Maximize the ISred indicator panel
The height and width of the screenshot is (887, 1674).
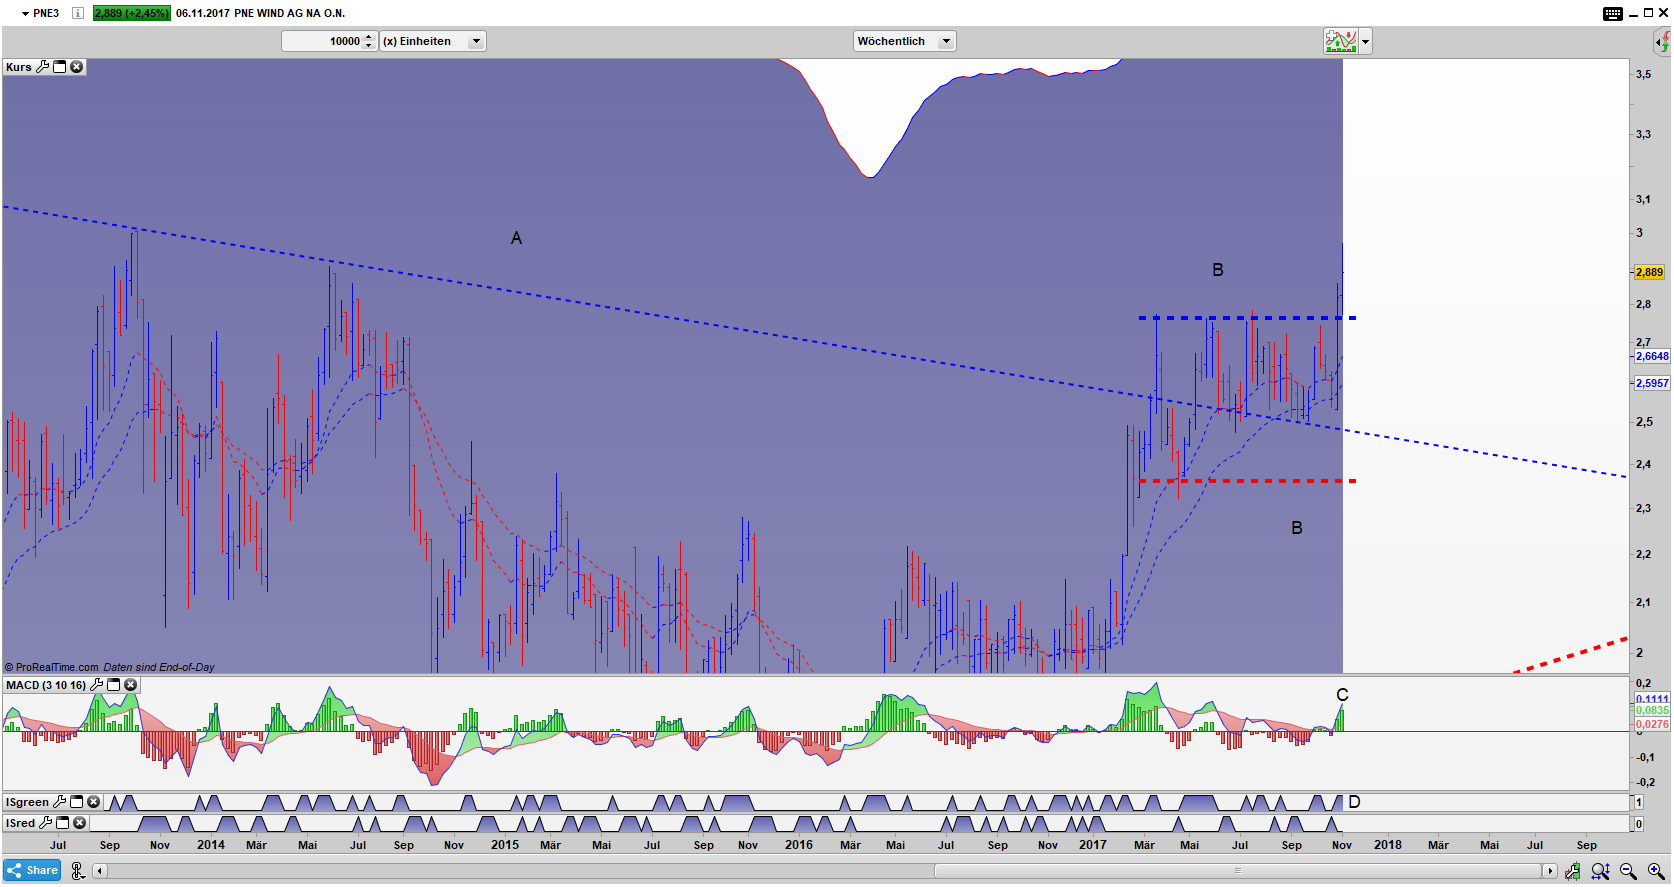click(x=62, y=823)
